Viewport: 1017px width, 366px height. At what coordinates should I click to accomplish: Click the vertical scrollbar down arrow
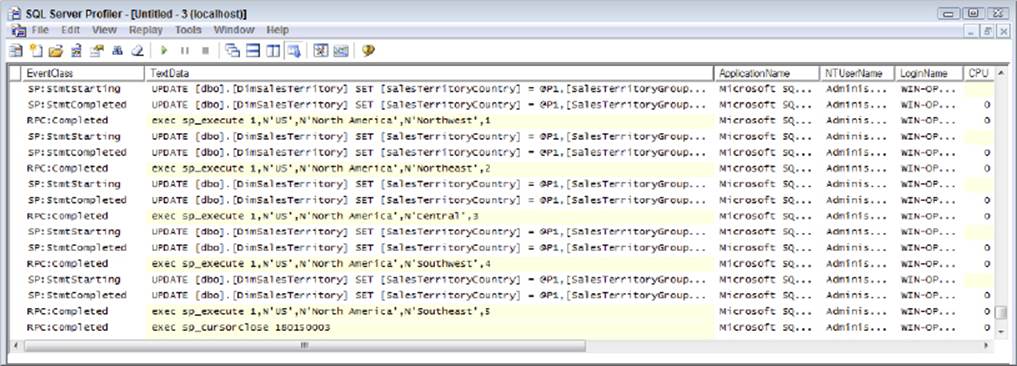pos(1001,332)
